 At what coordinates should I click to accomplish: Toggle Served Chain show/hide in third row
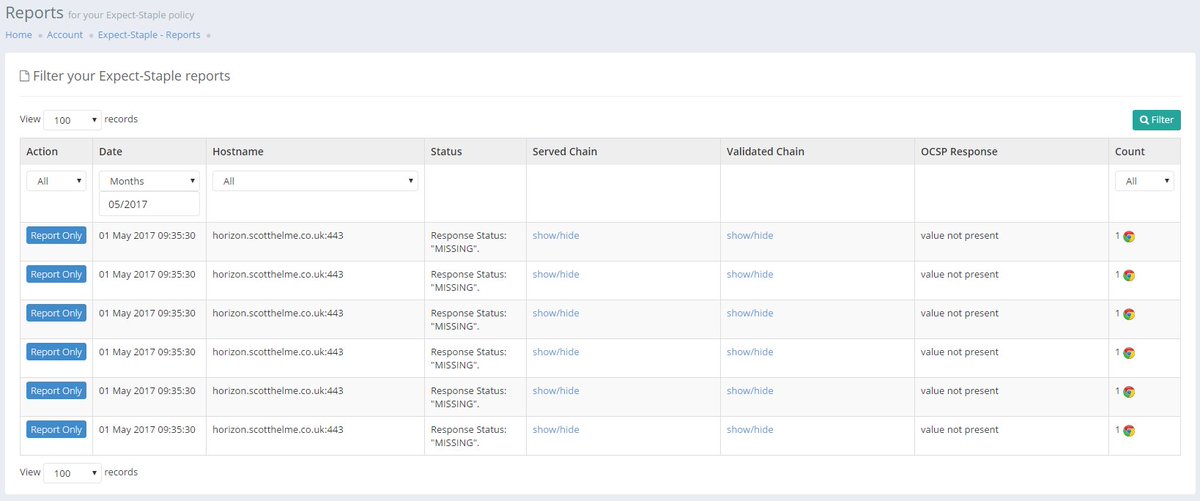(x=556, y=313)
